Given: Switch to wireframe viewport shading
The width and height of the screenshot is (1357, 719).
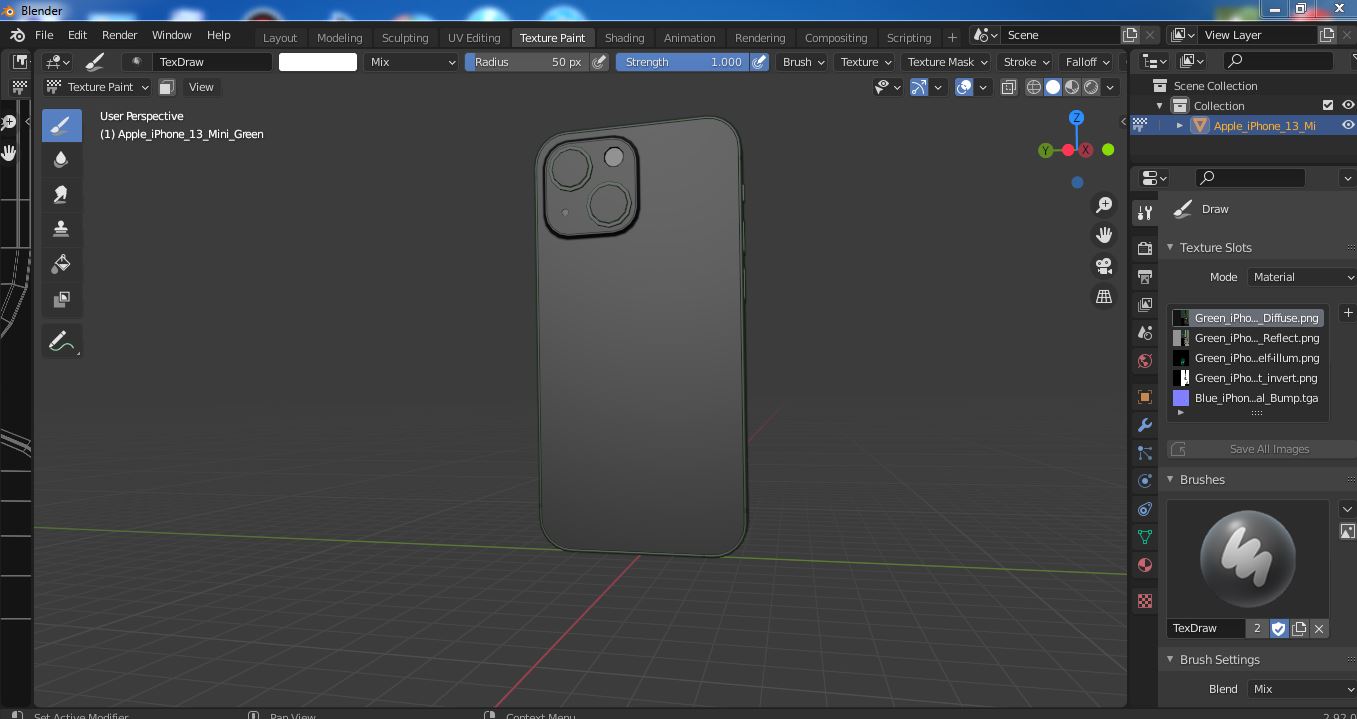Looking at the screenshot, I should click(1034, 87).
